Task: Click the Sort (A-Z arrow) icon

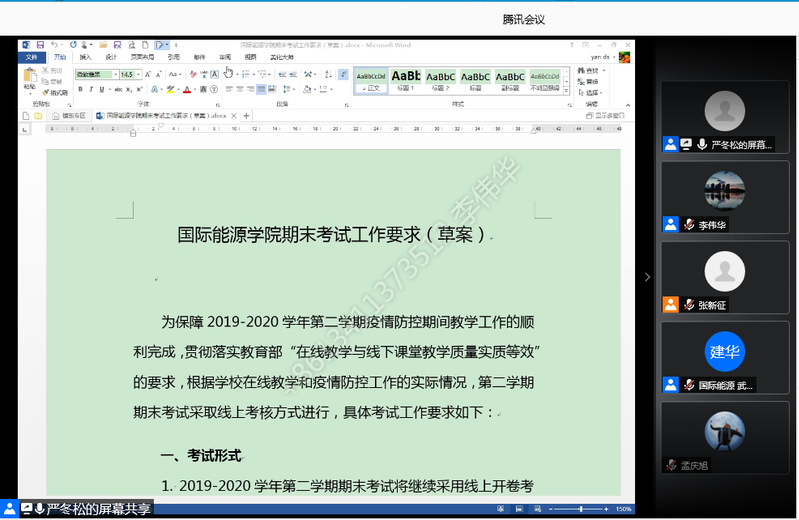Action: coord(328,74)
